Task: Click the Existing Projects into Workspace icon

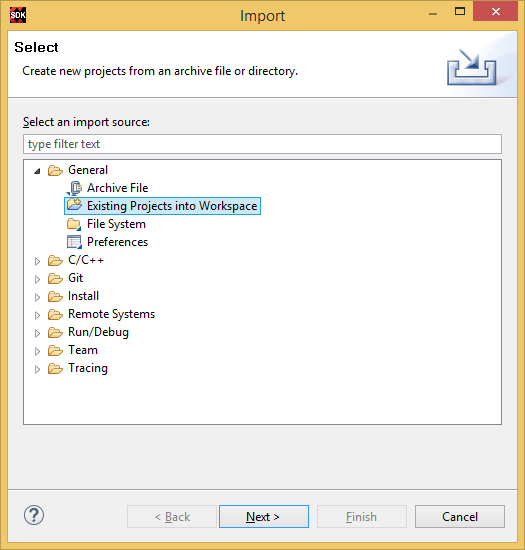Action: pos(74,205)
